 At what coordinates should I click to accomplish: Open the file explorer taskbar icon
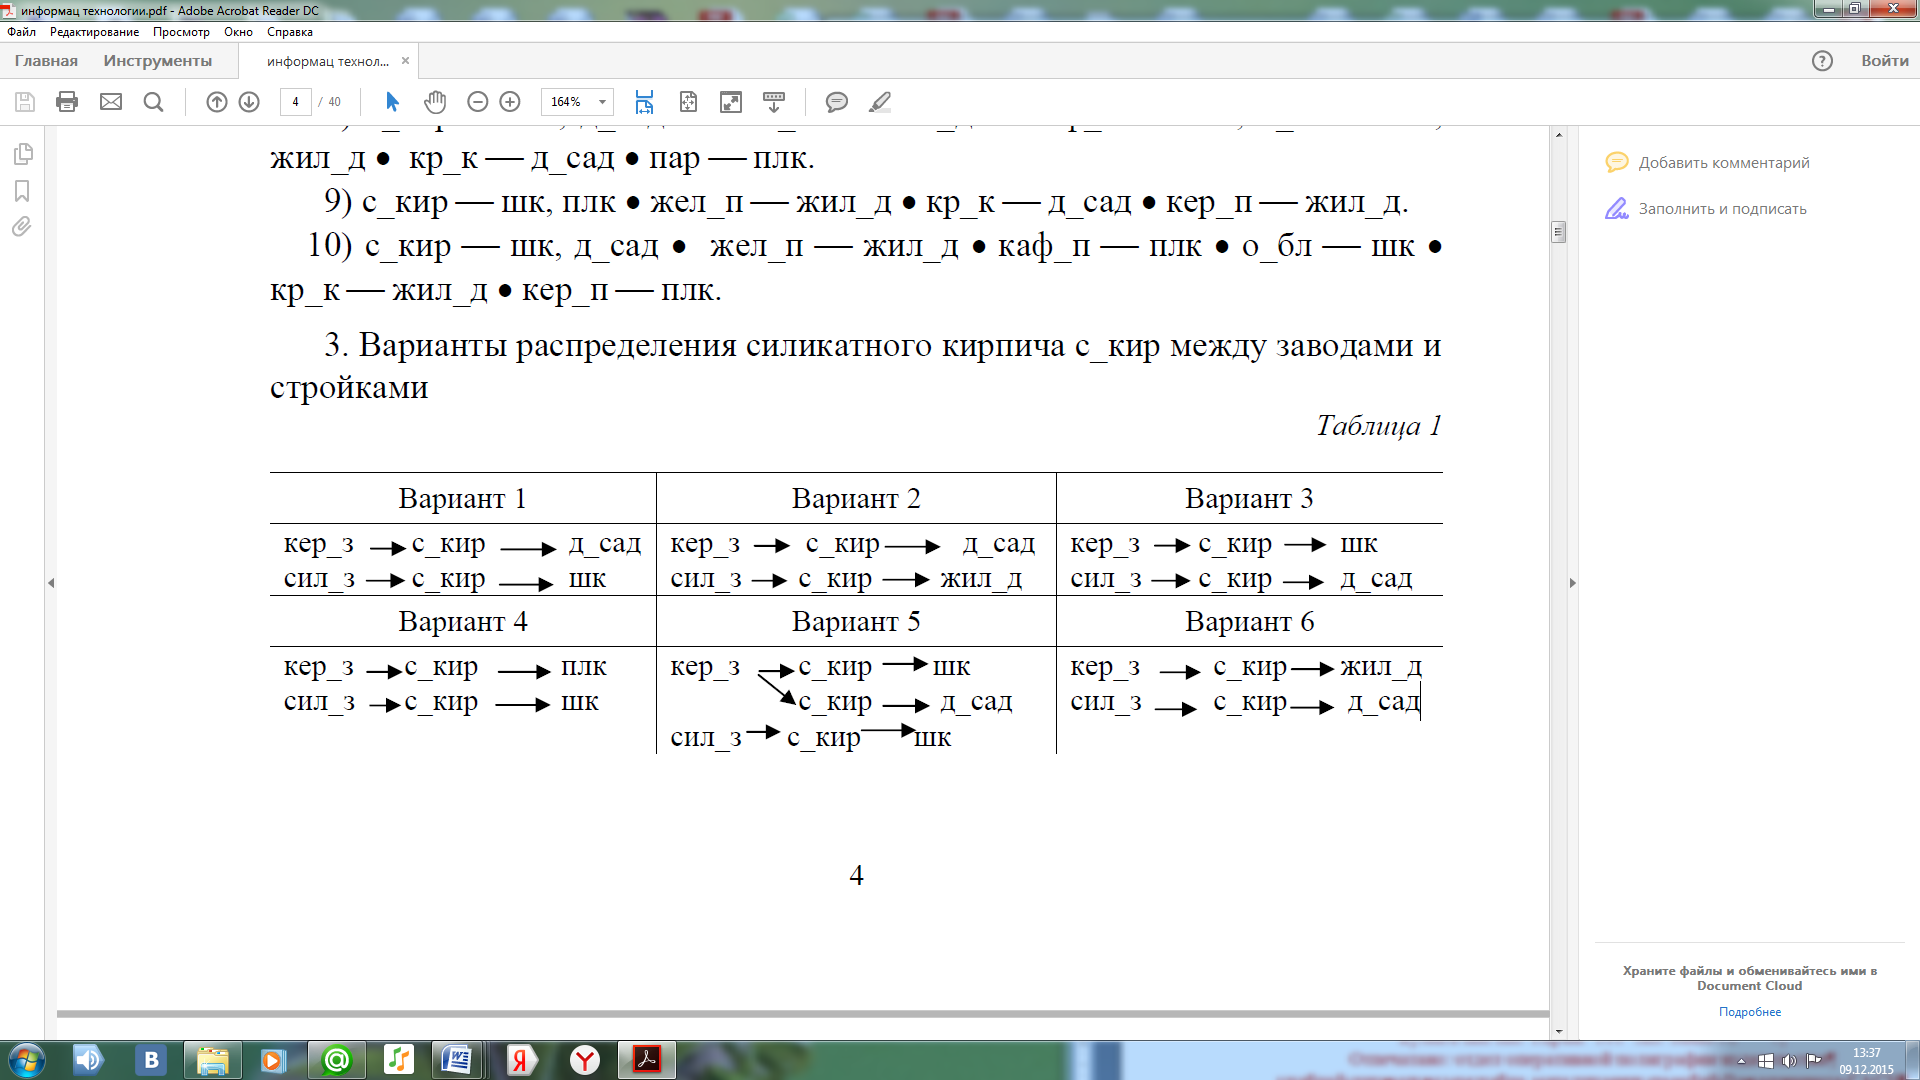coord(212,1060)
